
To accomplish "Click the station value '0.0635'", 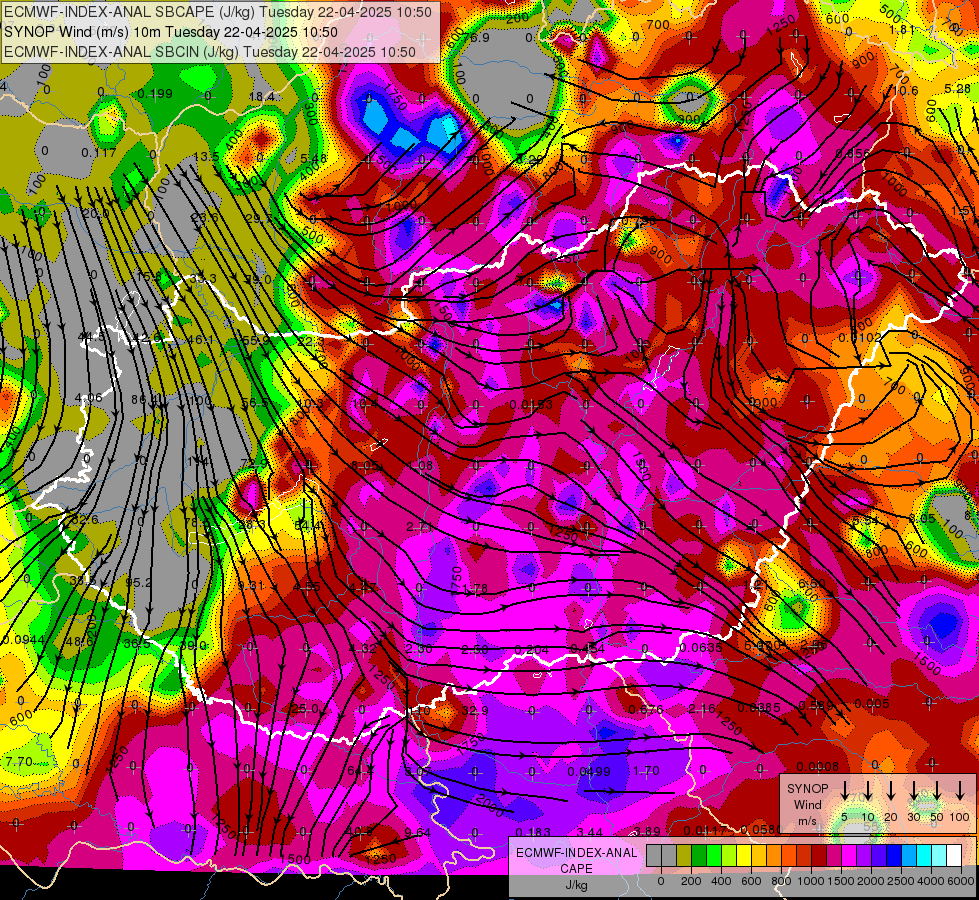I will tap(701, 647).
